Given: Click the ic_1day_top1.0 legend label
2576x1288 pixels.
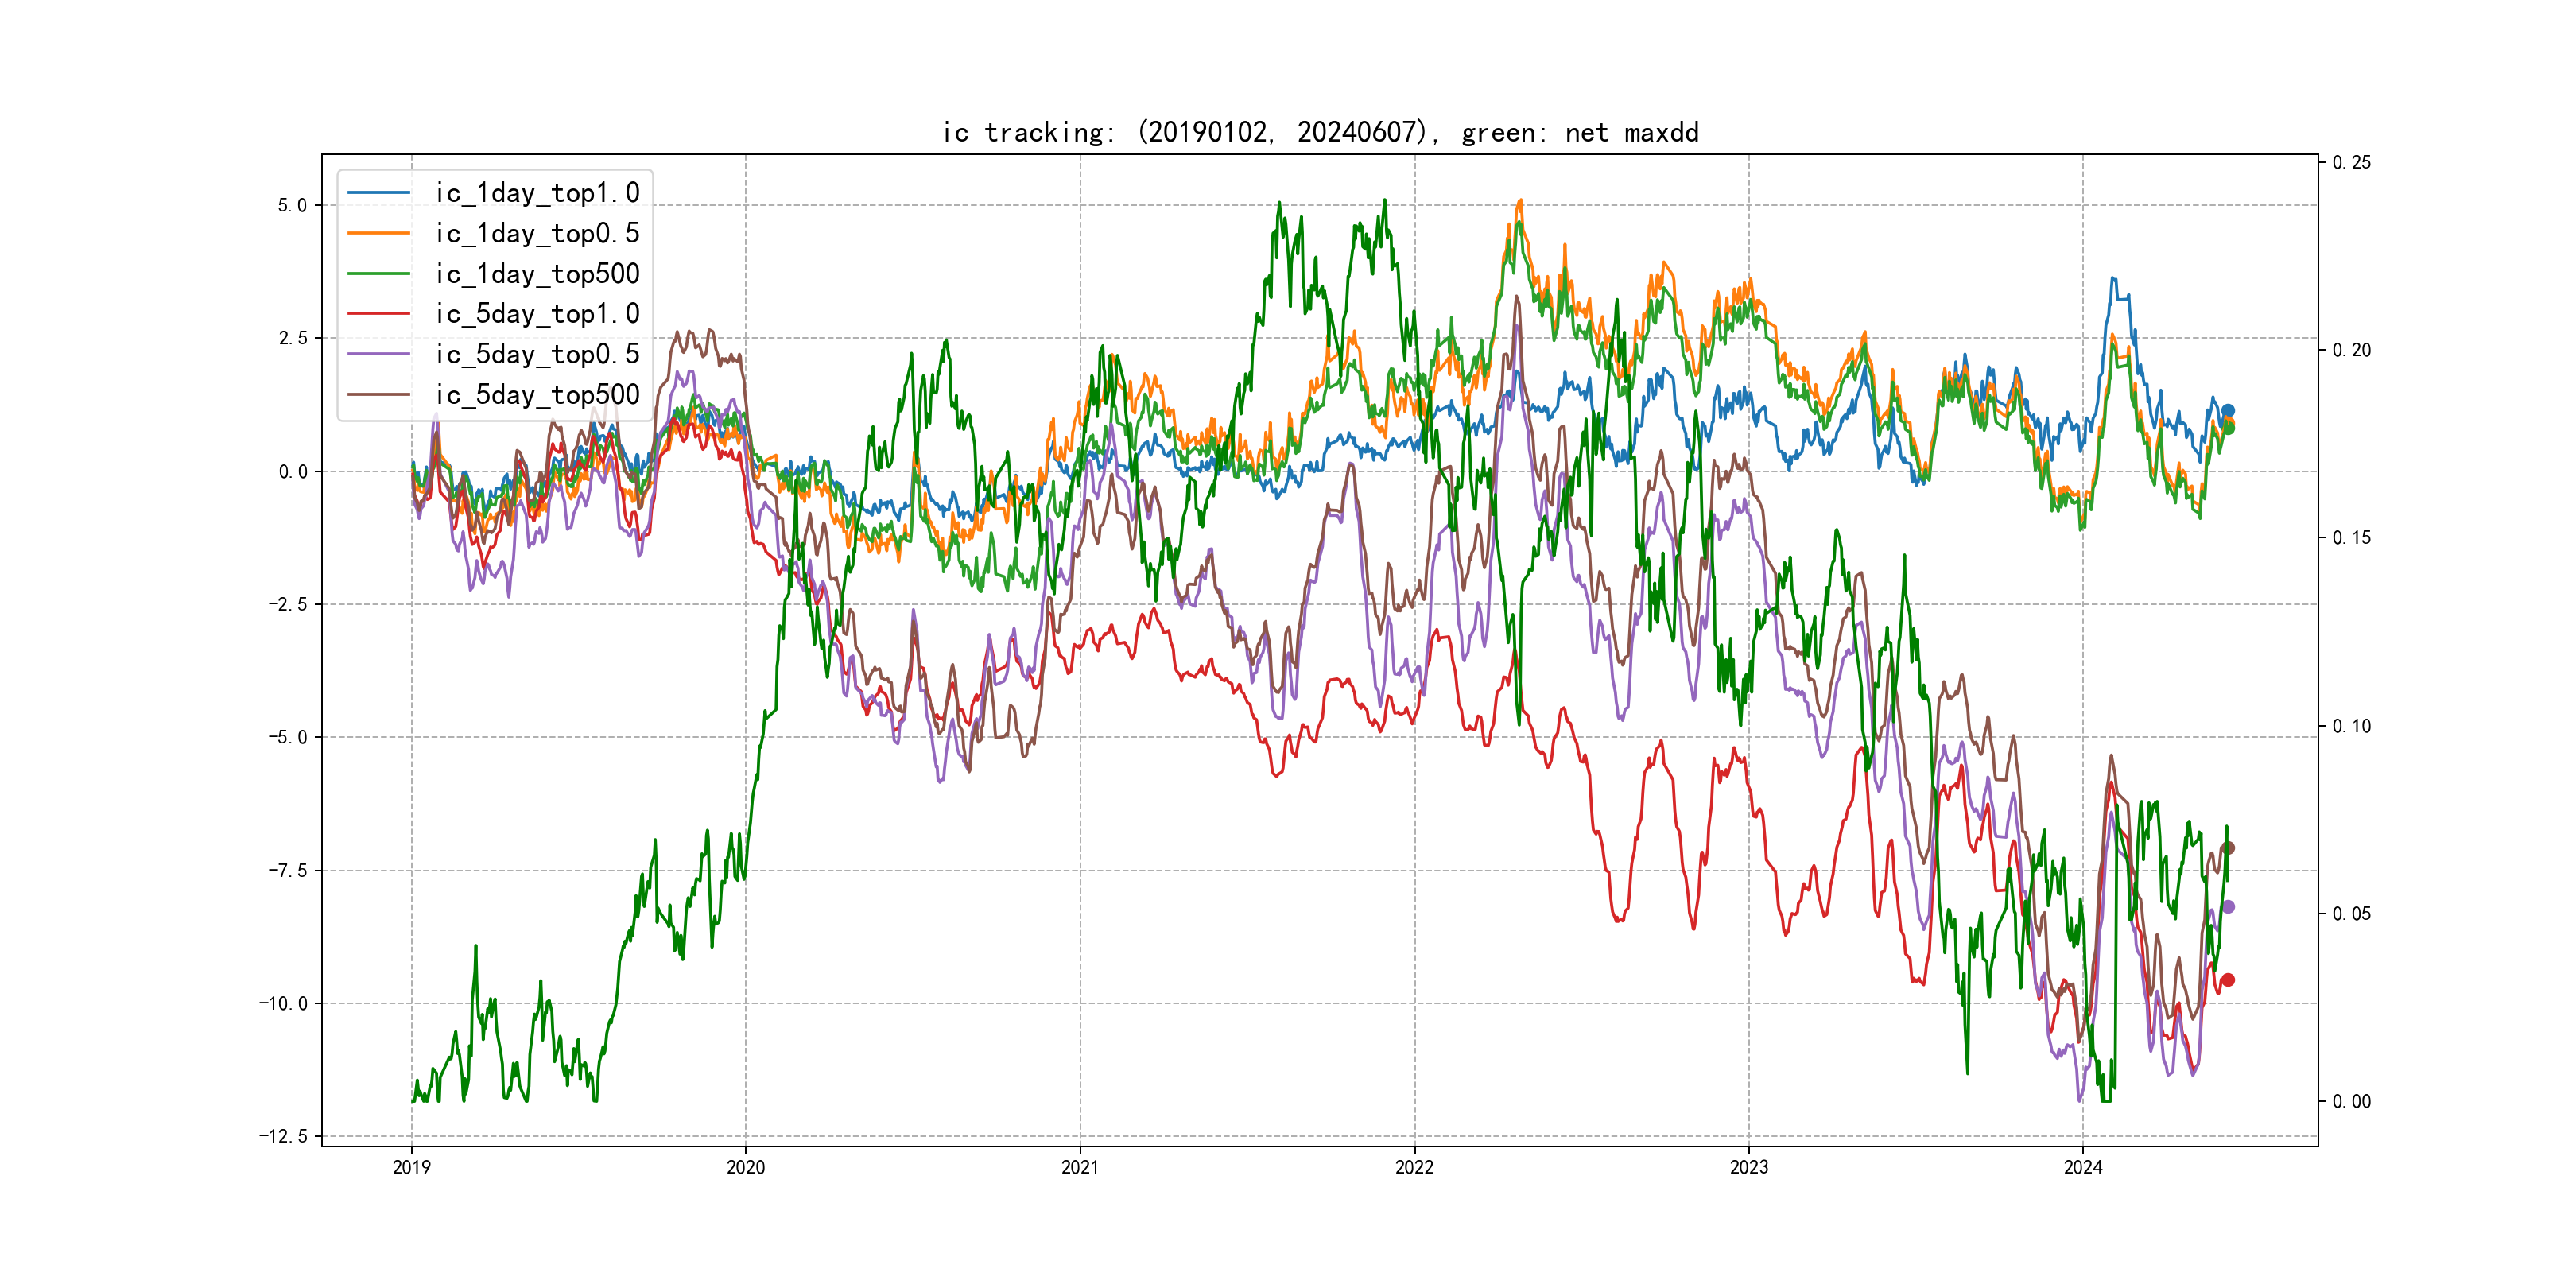Looking at the screenshot, I should (537, 193).
